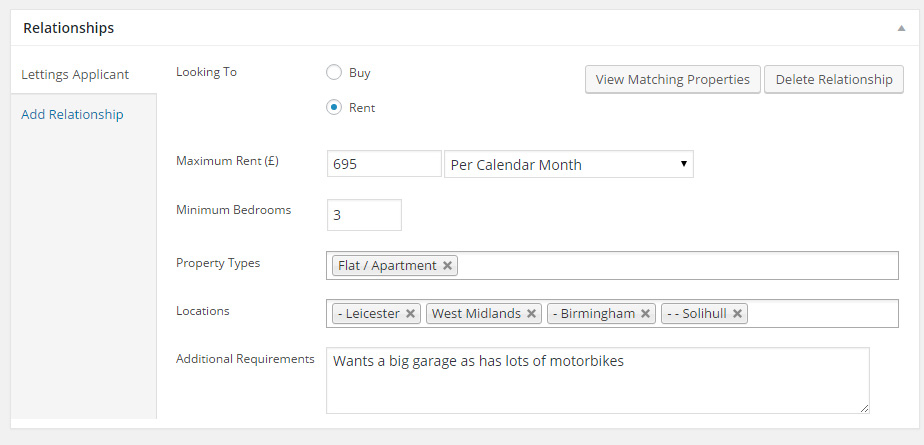The width and height of the screenshot is (924, 445).
Task: Switch to the Lettings Applicant tab
Action: coord(75,74)
